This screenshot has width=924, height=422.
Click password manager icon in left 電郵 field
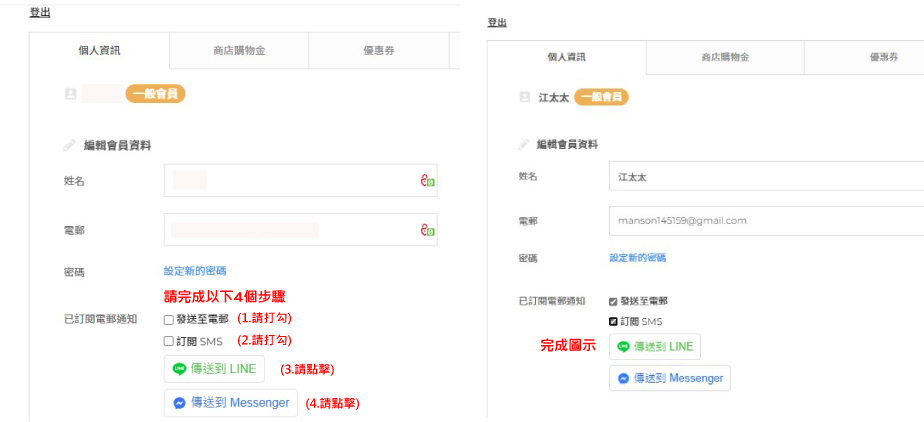[x=428, y=230]
